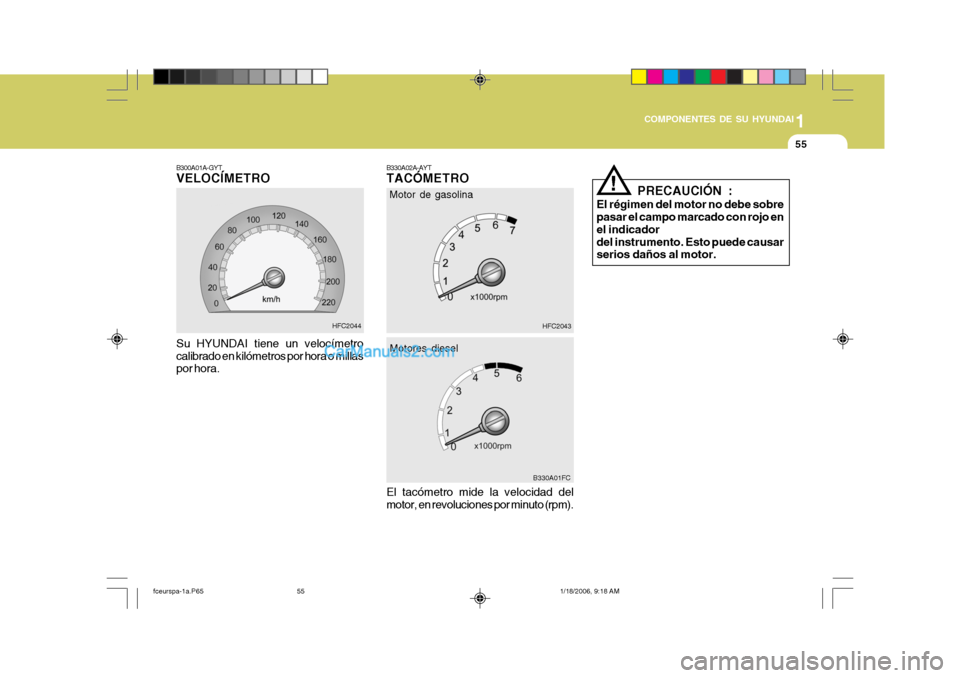Pick the cyan swatch in the color bar

(x=671, y=77)
